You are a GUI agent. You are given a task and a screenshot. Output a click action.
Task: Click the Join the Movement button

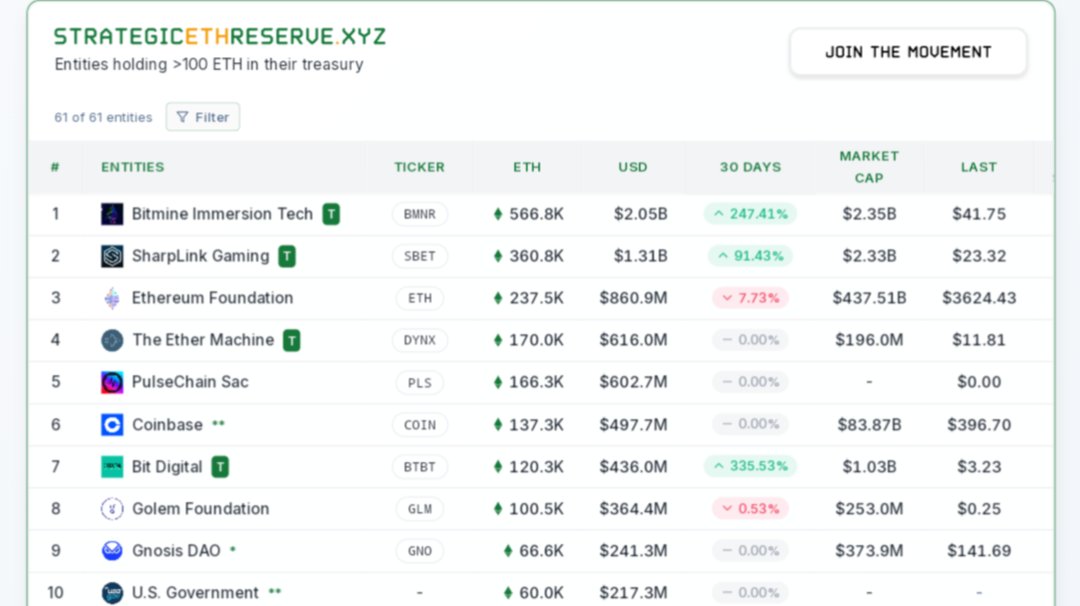pos(908,52)
